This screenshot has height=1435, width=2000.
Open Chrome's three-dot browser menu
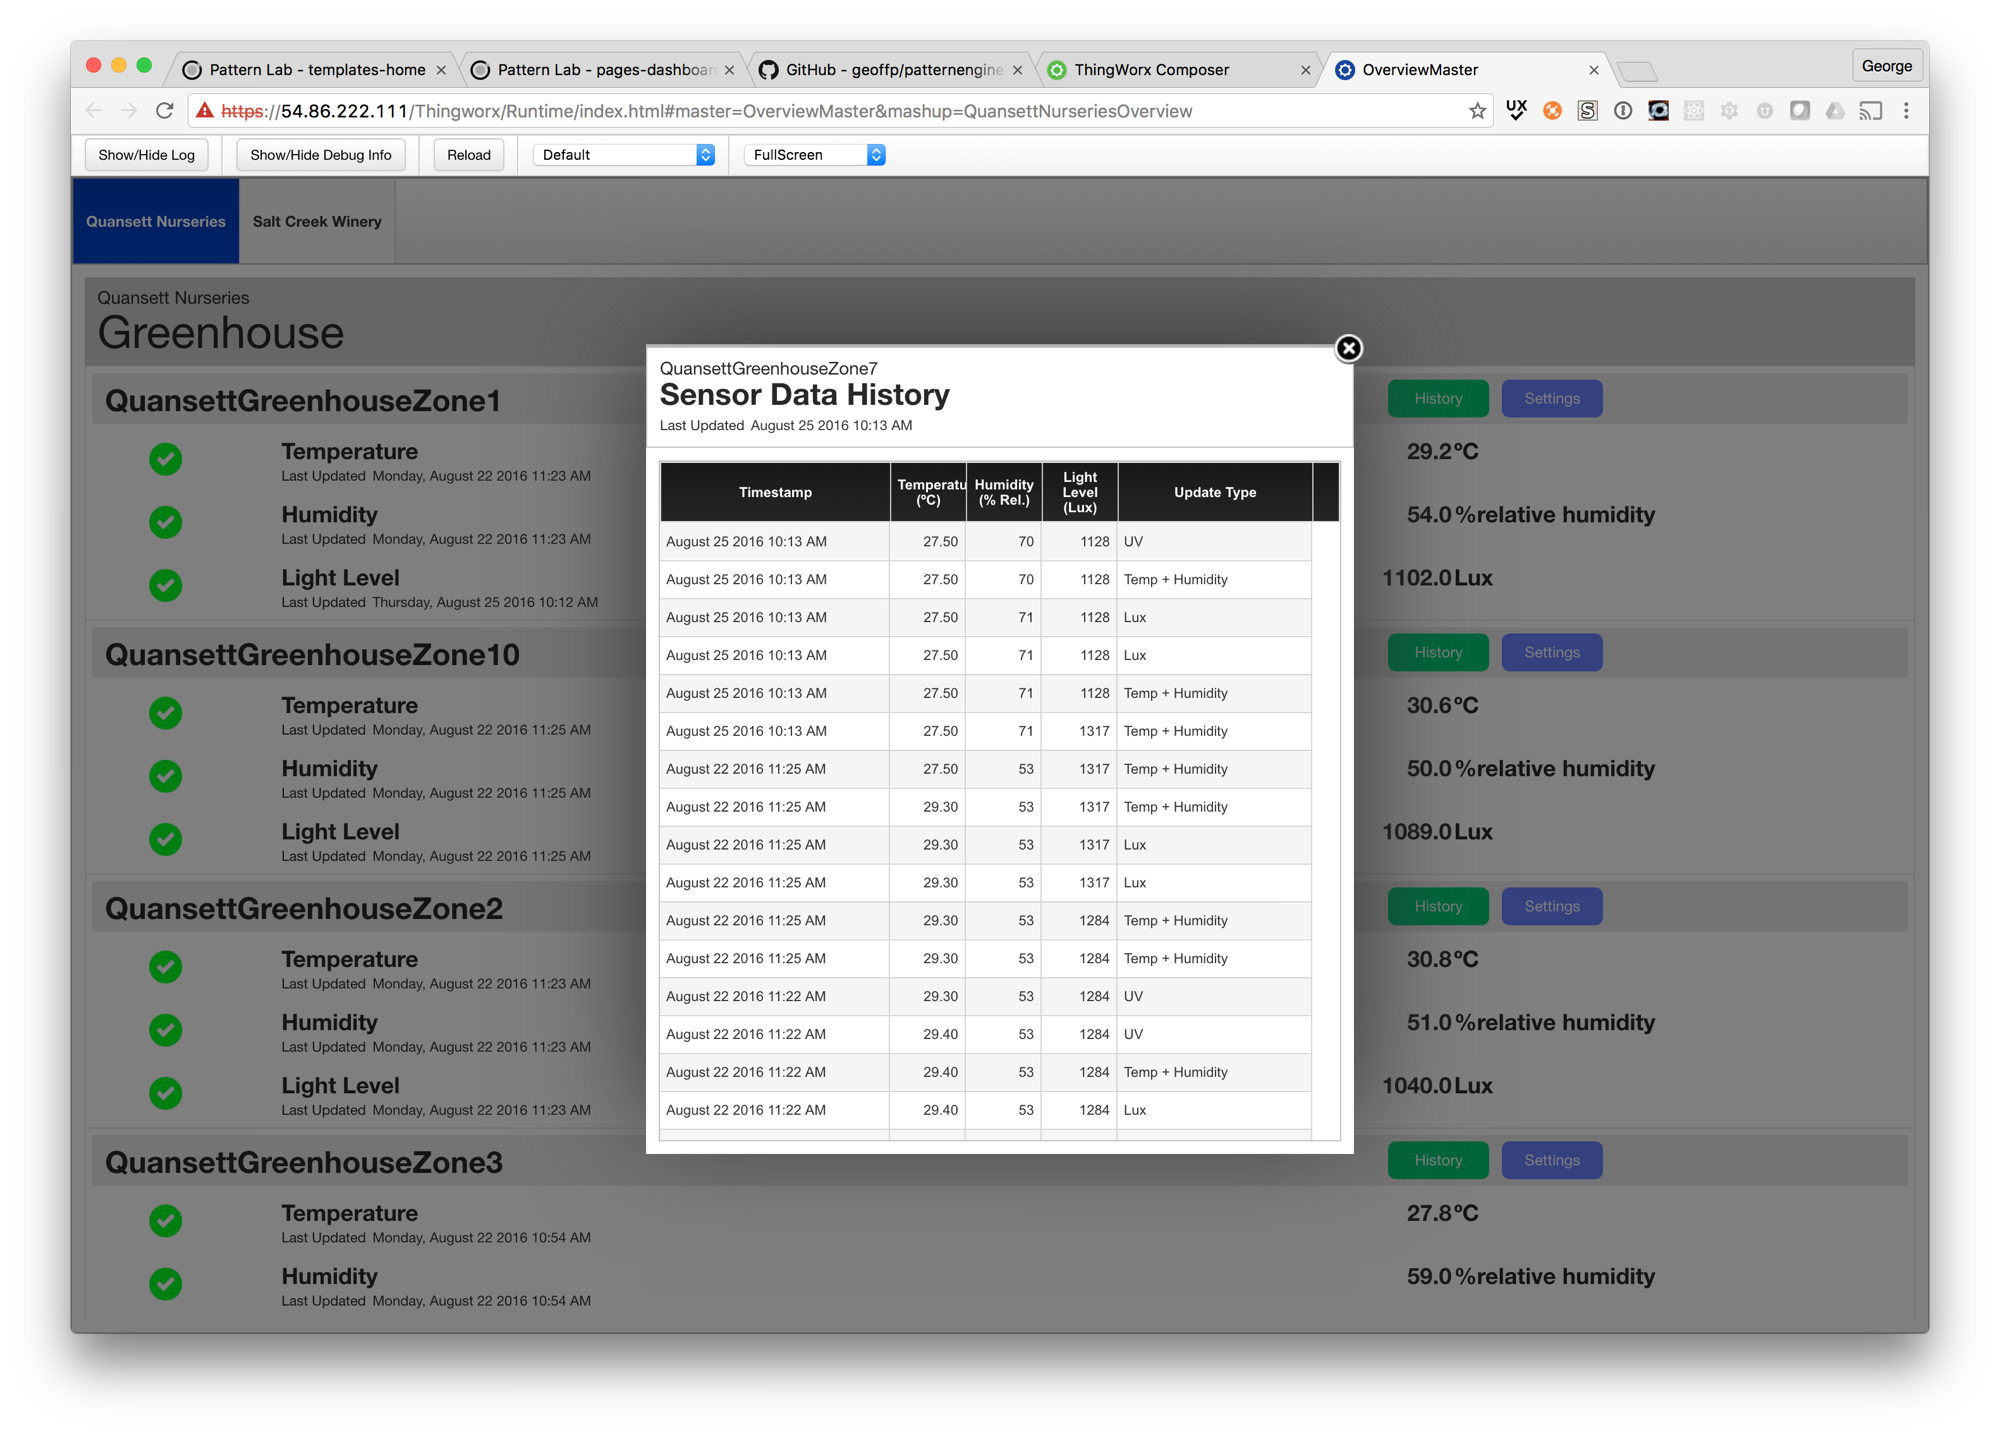[x=1907, y=111]
